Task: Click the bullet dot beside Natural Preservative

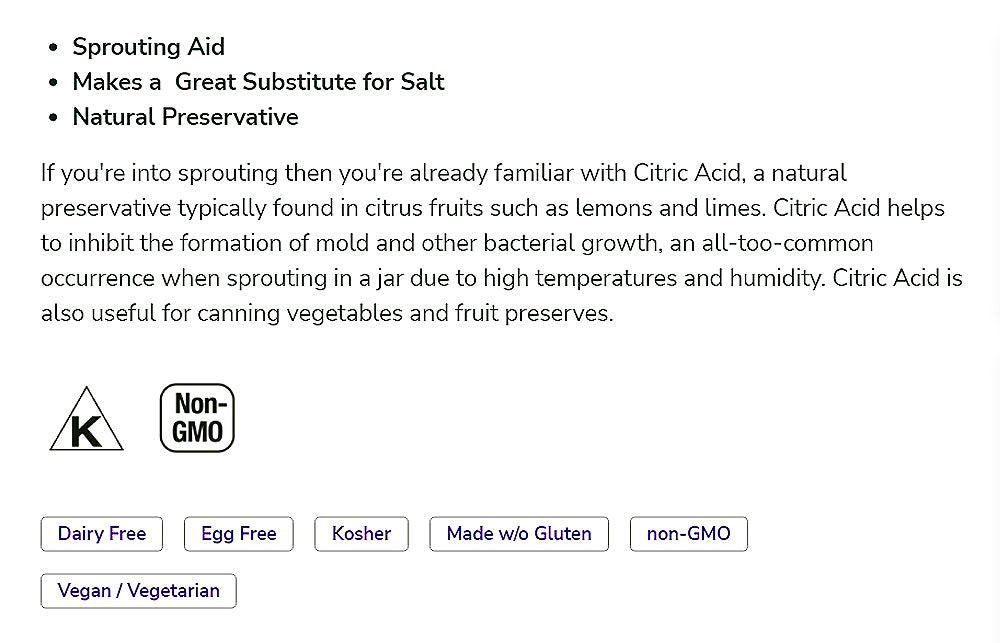Action: click(x=53, y=118)
